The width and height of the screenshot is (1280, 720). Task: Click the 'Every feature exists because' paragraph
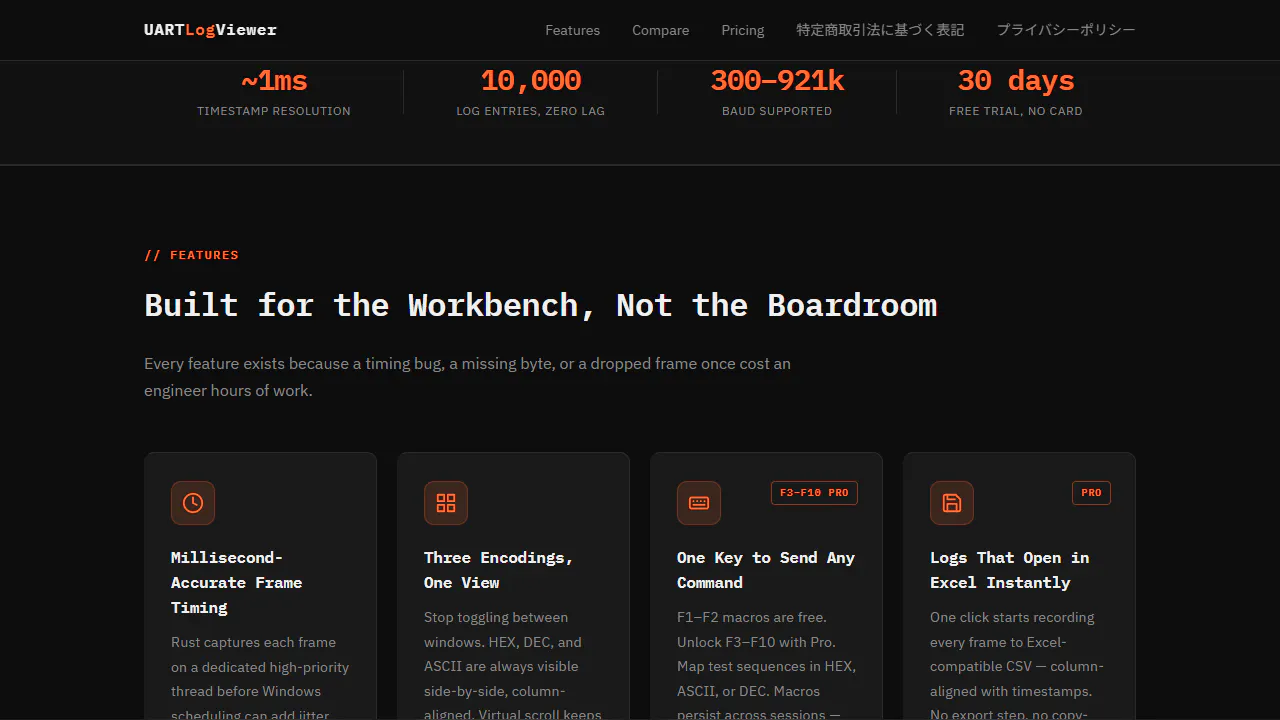coord(468,377)
